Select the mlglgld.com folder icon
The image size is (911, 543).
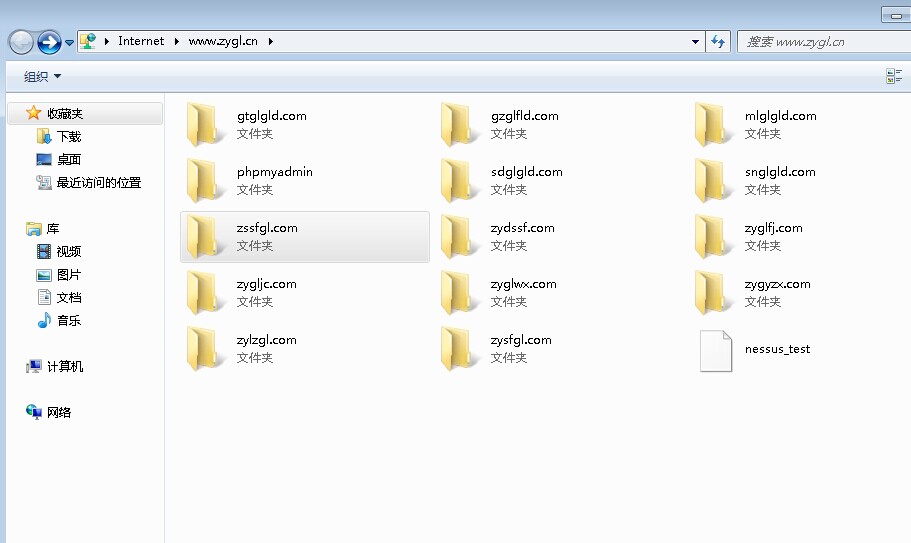712,124
